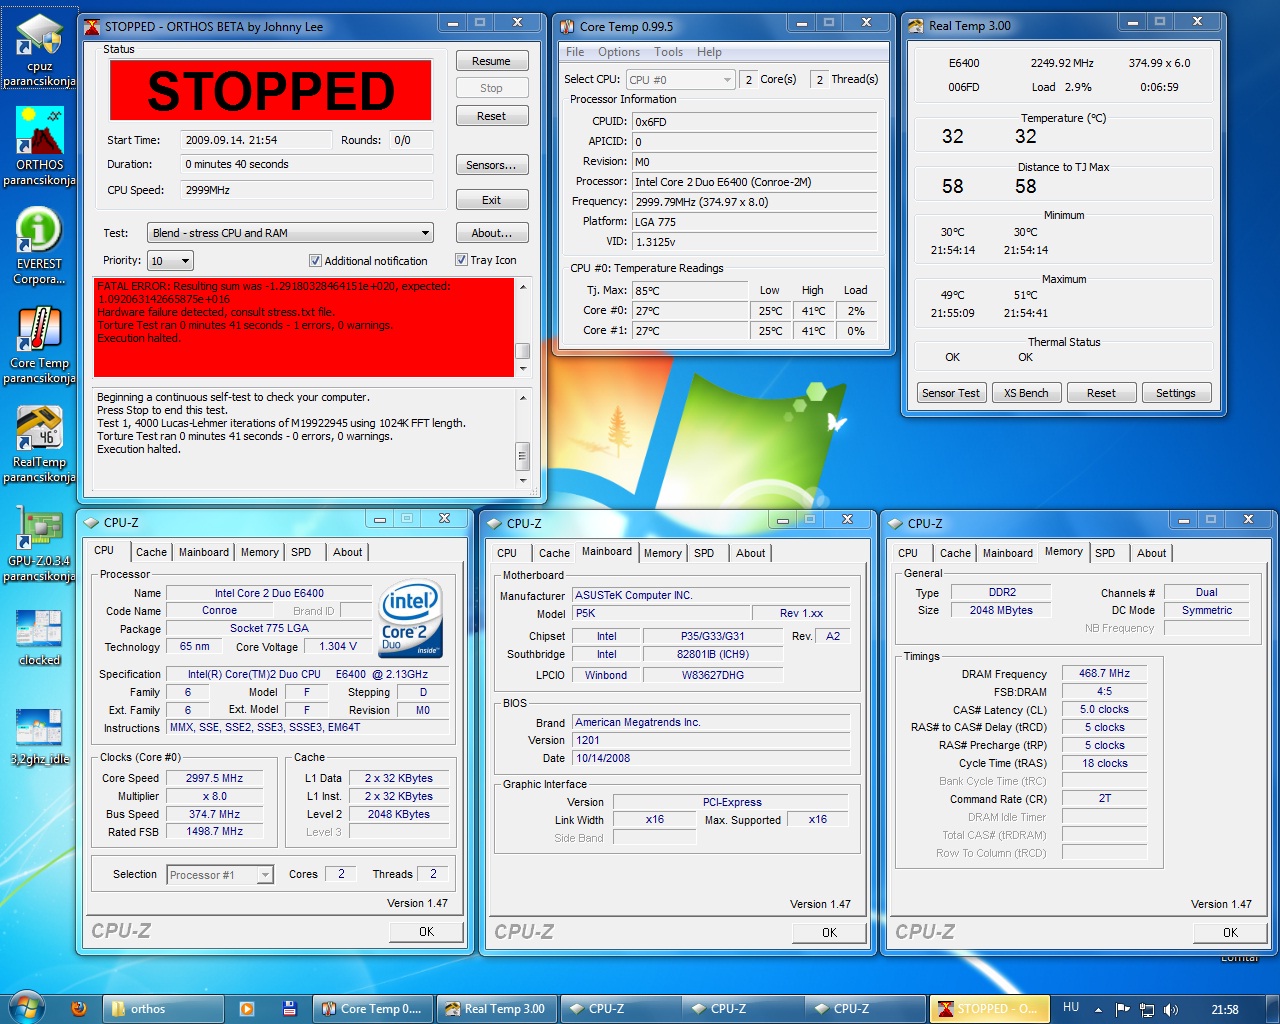This screenshot has height=1024, width=1280.
Task: Click XS Bench in Real Temp
Action: [1026, 393]
